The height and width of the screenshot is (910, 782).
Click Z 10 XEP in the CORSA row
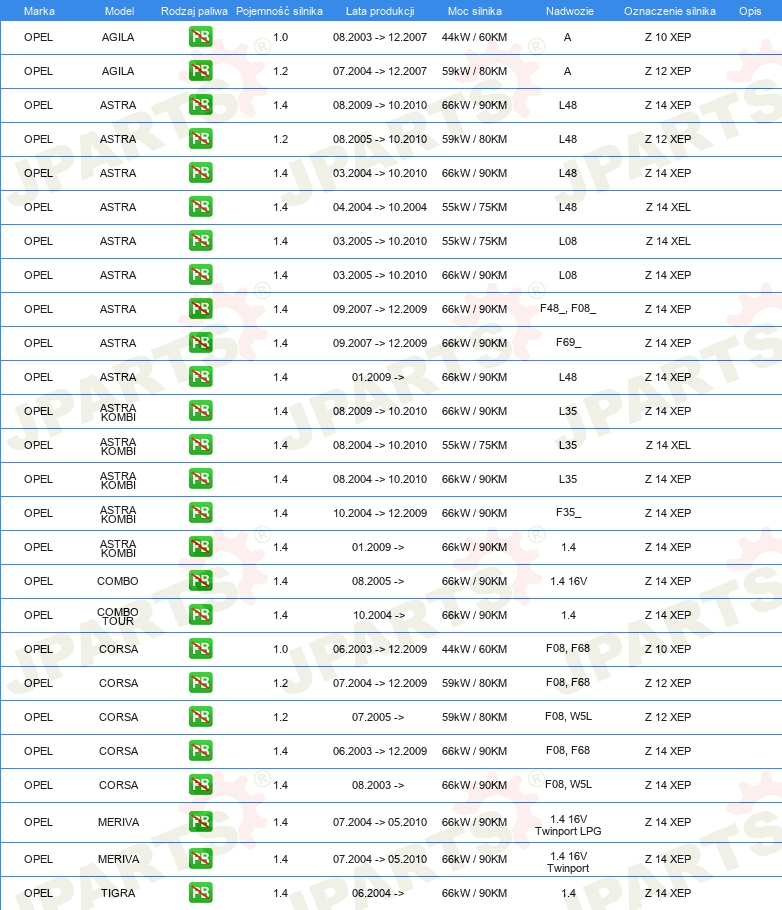click(668, 649)
